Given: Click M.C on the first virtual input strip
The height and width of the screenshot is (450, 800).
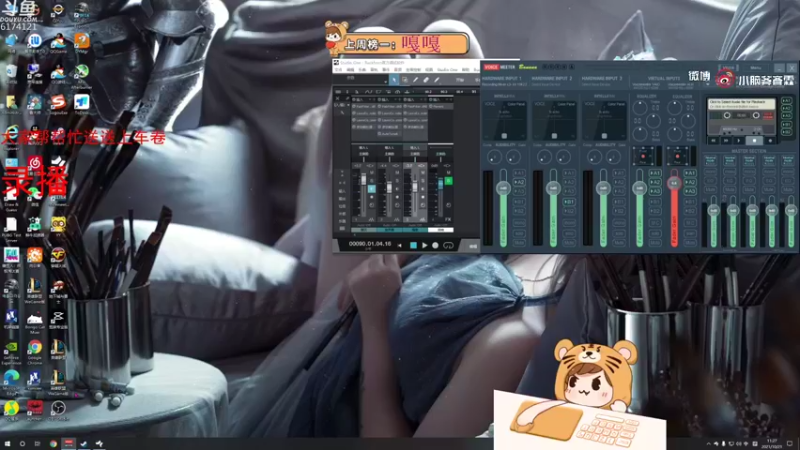Looking at the screenshot, I should click(655, 223).
